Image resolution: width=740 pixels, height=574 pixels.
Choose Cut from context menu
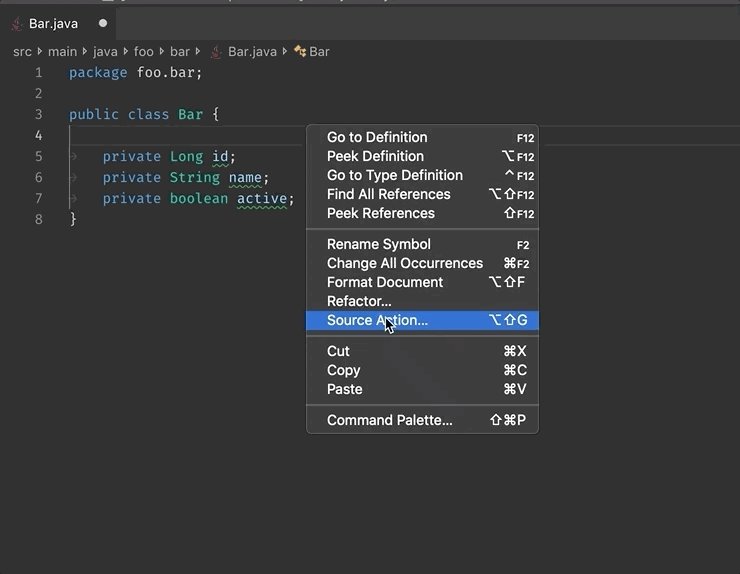tap(422, 351)
